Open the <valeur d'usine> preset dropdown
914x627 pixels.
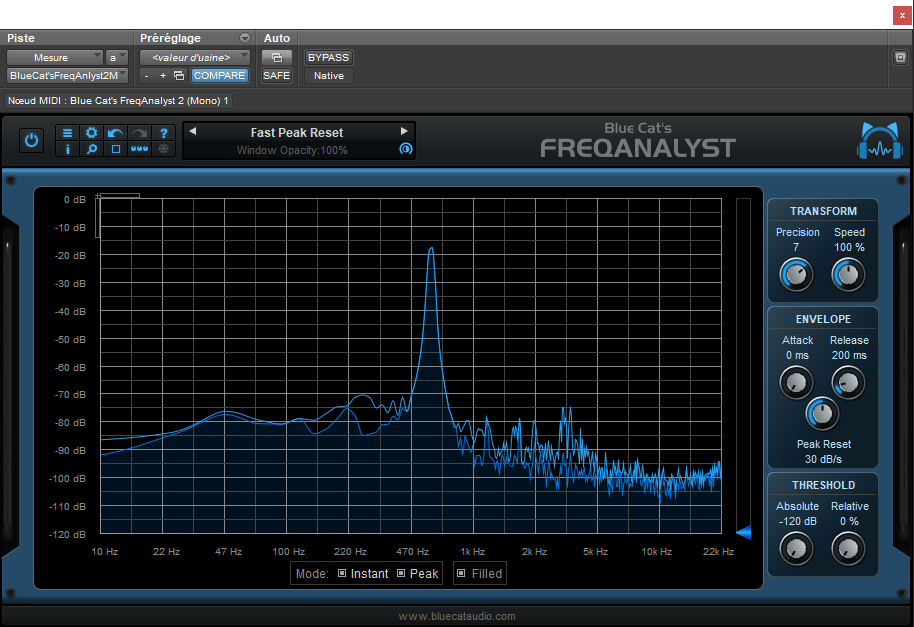(195, 58)
